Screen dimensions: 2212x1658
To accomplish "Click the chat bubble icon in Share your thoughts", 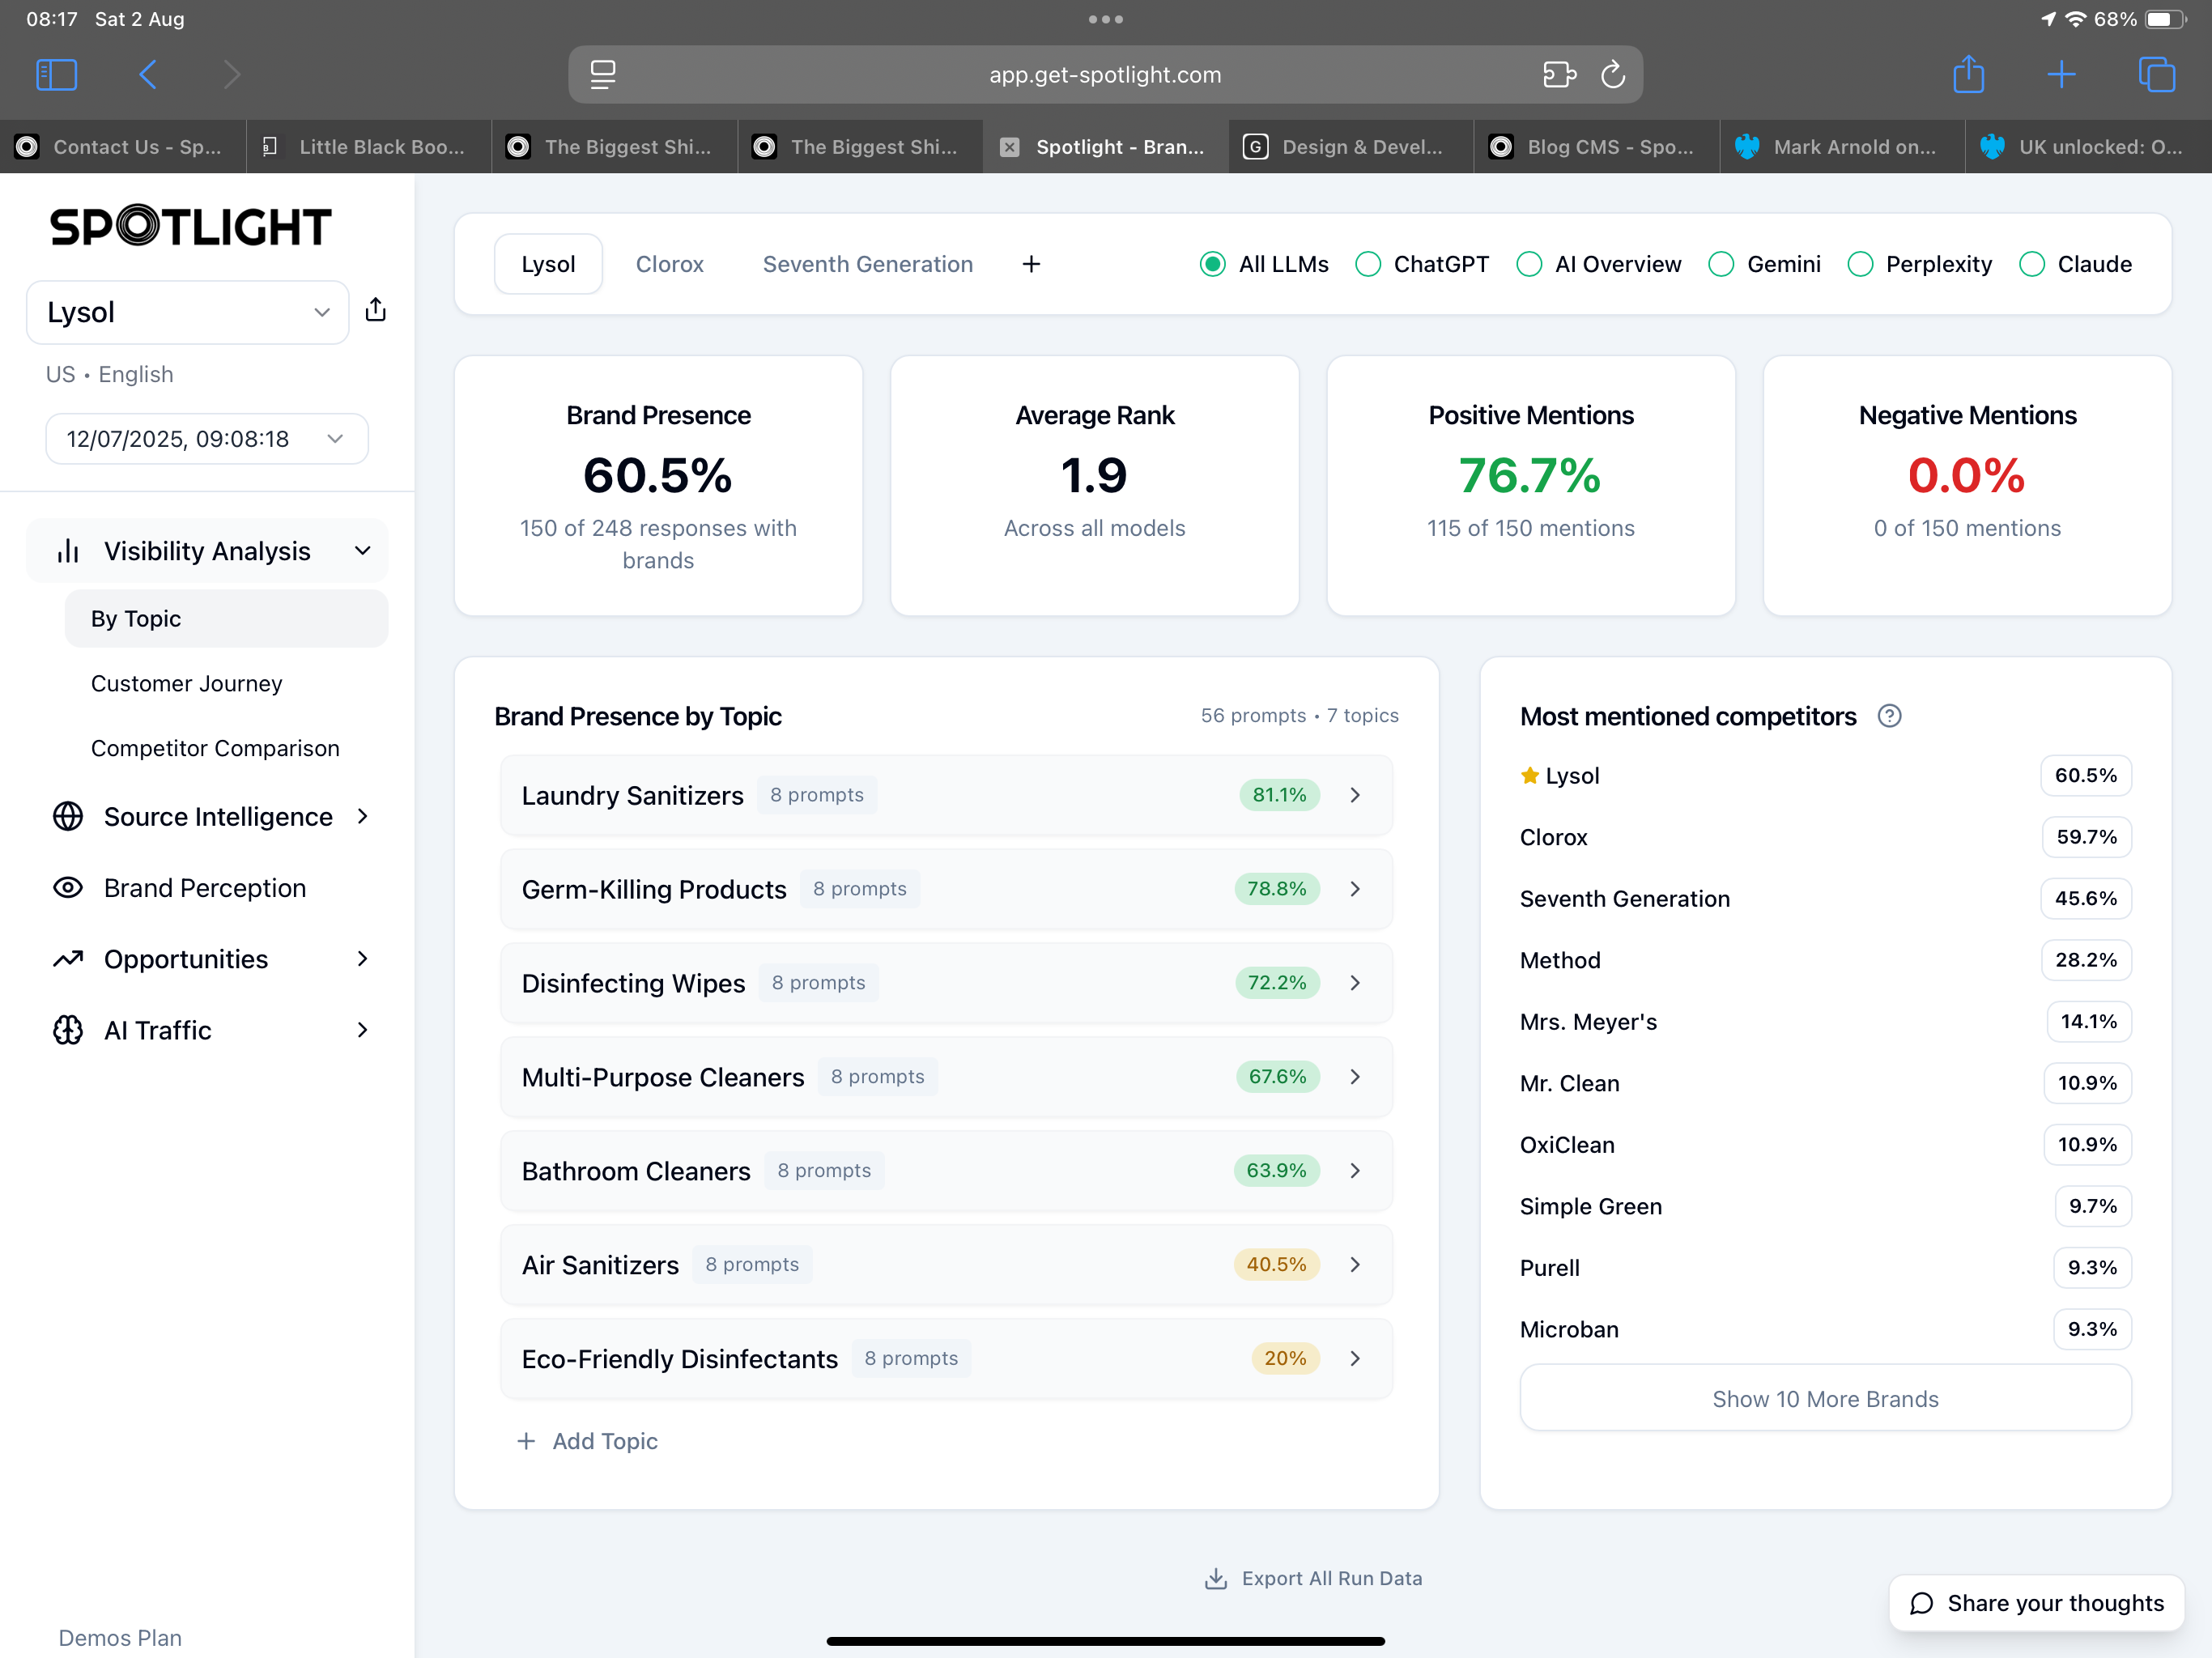I will click(x=1922, y=1604).
